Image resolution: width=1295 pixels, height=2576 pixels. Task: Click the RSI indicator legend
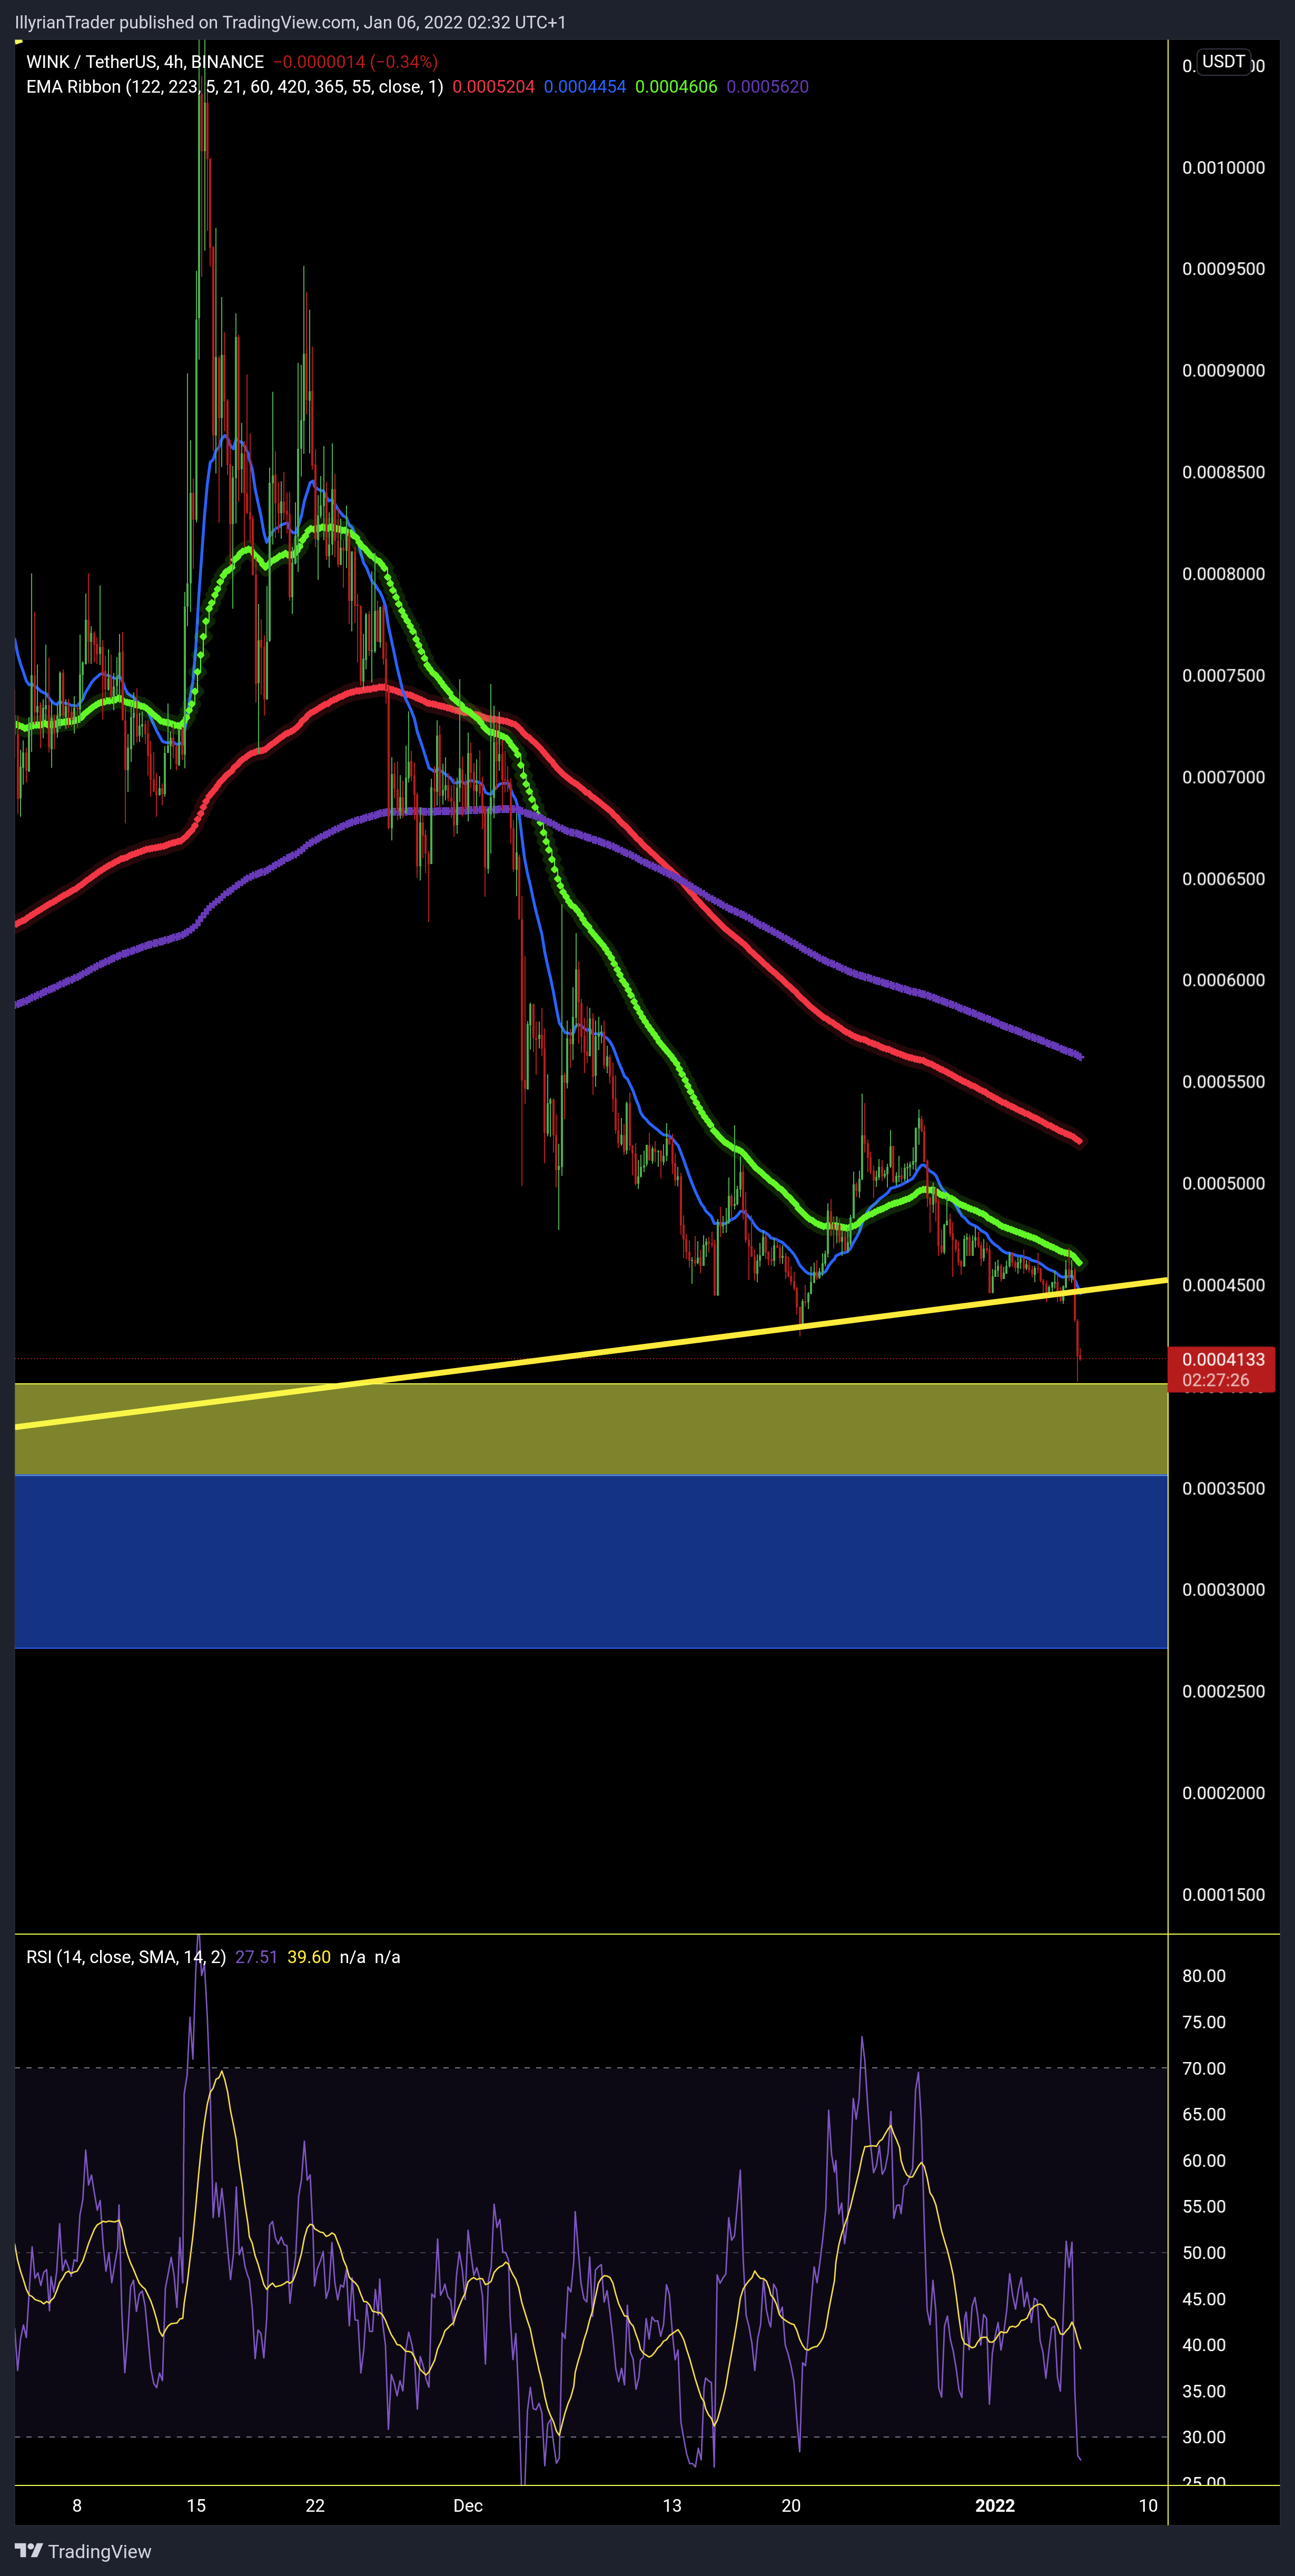(126, 1957)
